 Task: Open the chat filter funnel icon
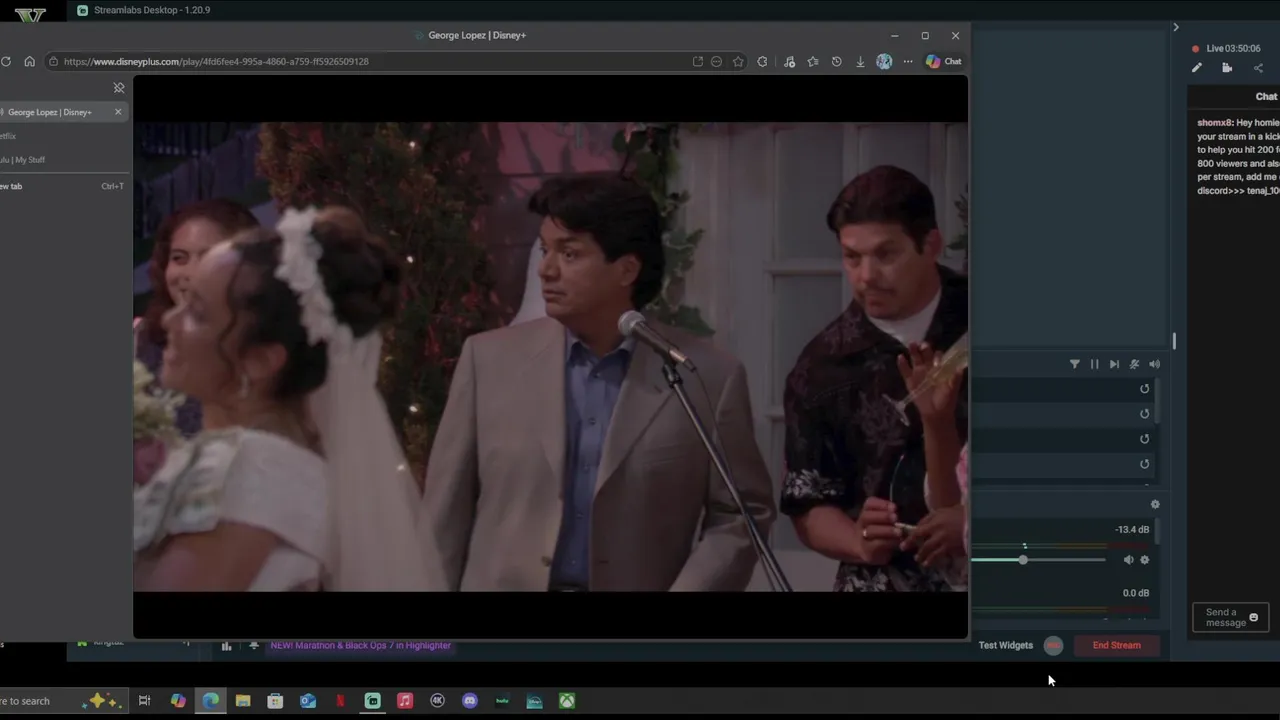point(1075,364)
